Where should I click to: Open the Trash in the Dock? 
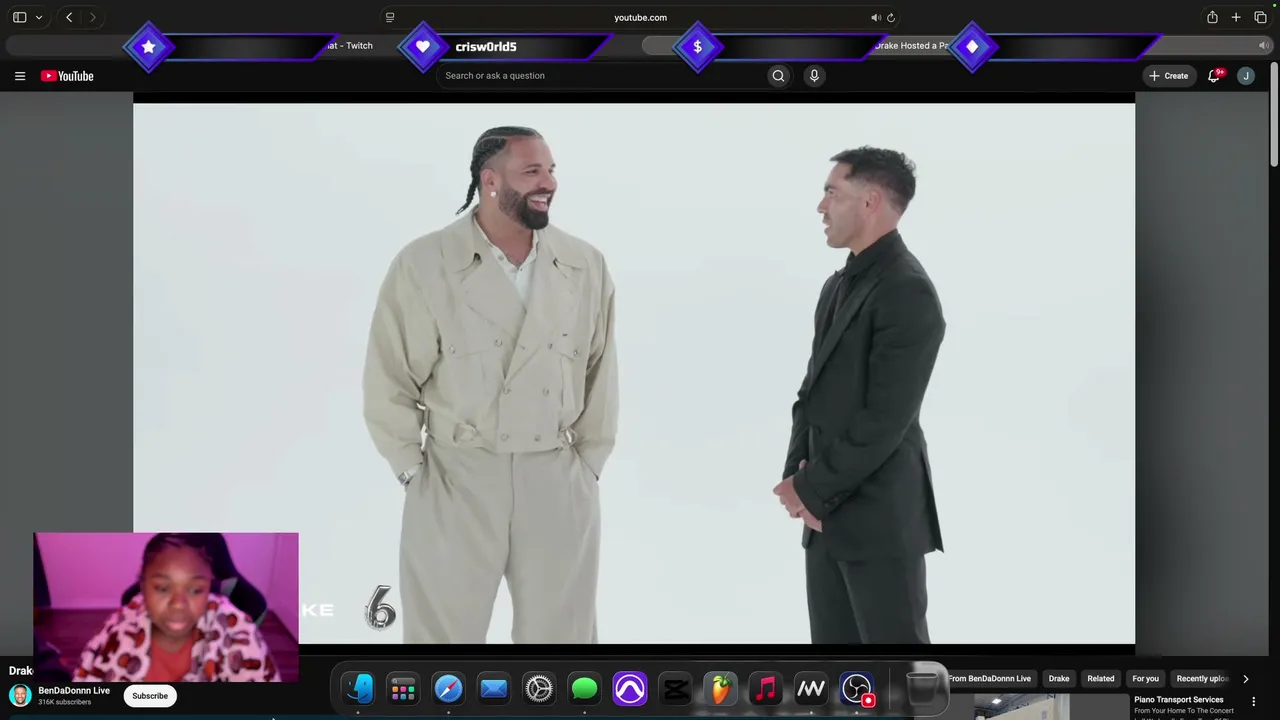pos(922,688)
